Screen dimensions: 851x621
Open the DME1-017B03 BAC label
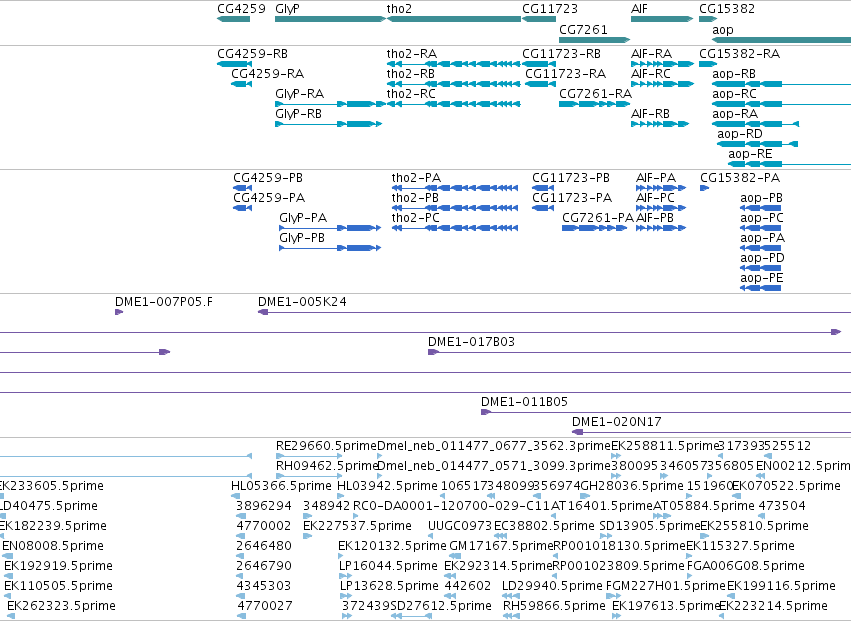tap(472, 342)
